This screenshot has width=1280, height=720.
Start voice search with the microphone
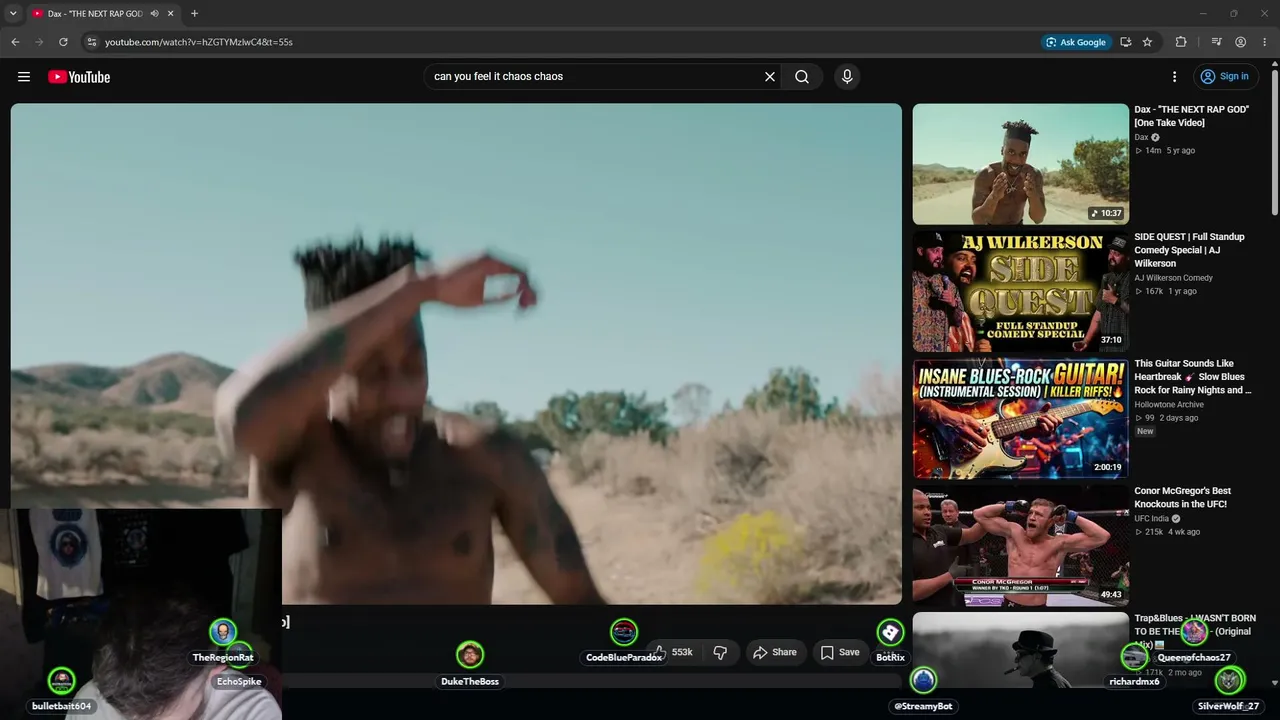click(847, 77)
